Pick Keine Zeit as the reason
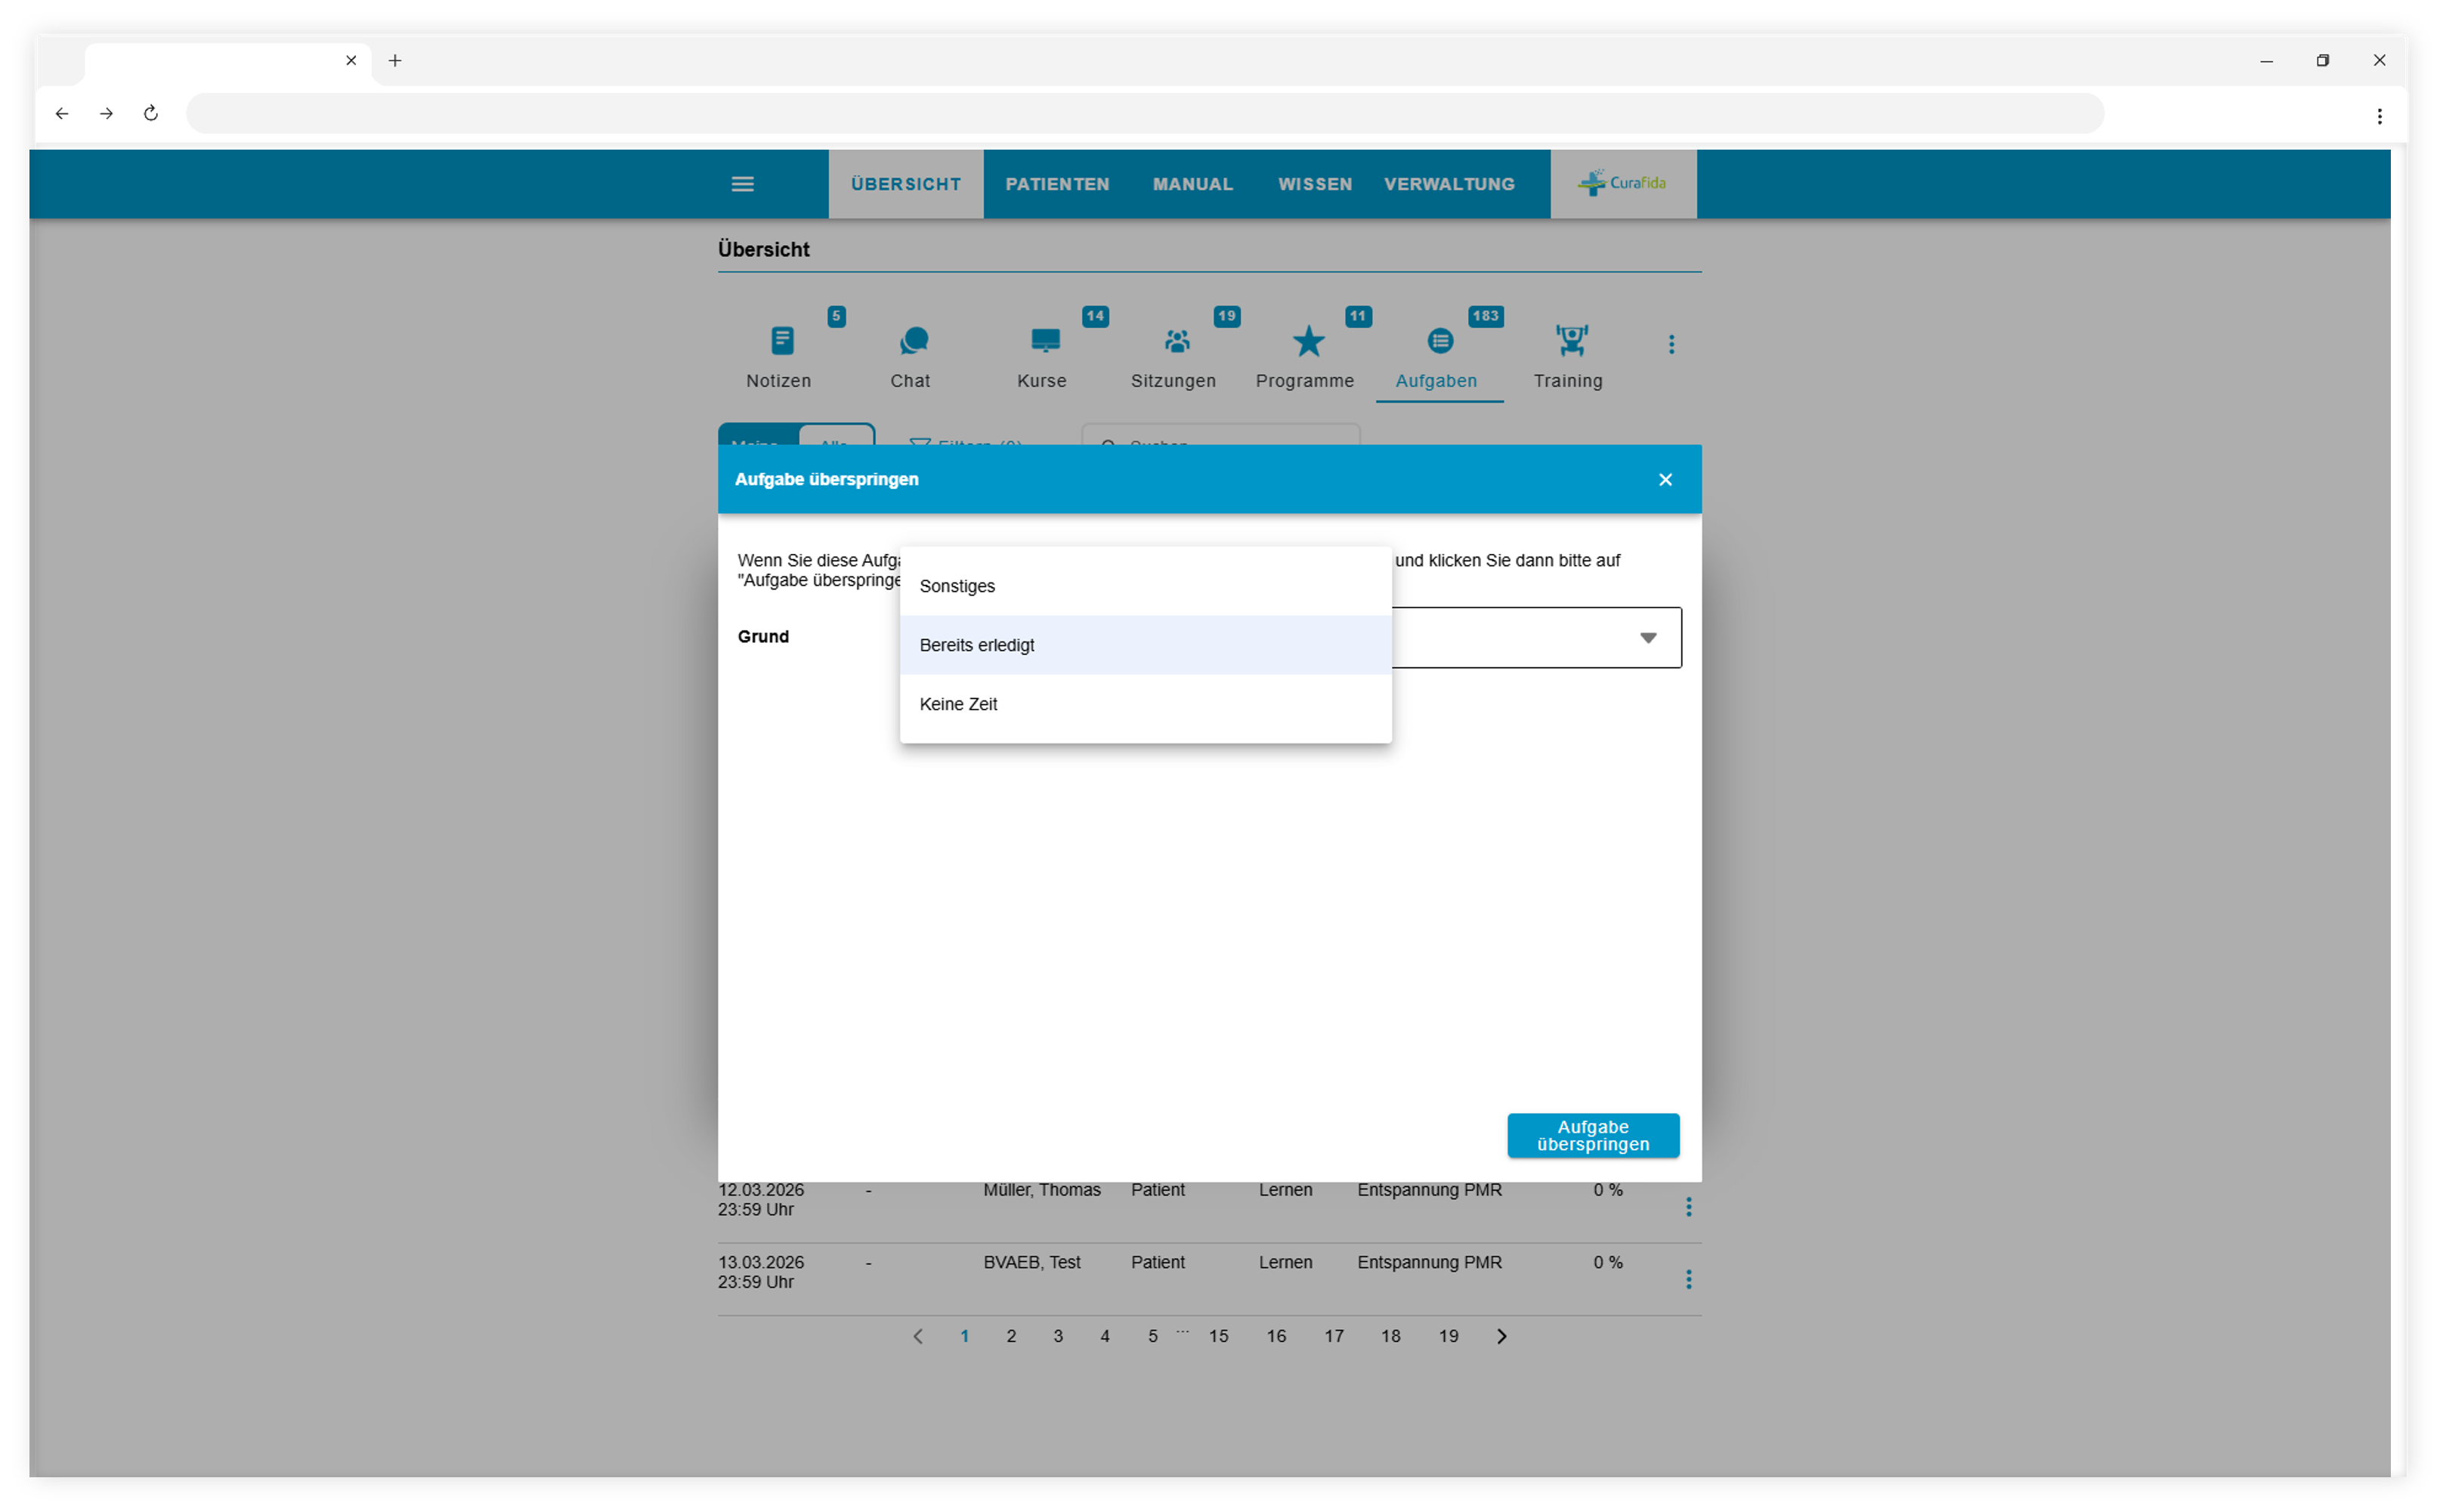The width and height of the screenshot is (2443, 1512). click(1145, 704)
